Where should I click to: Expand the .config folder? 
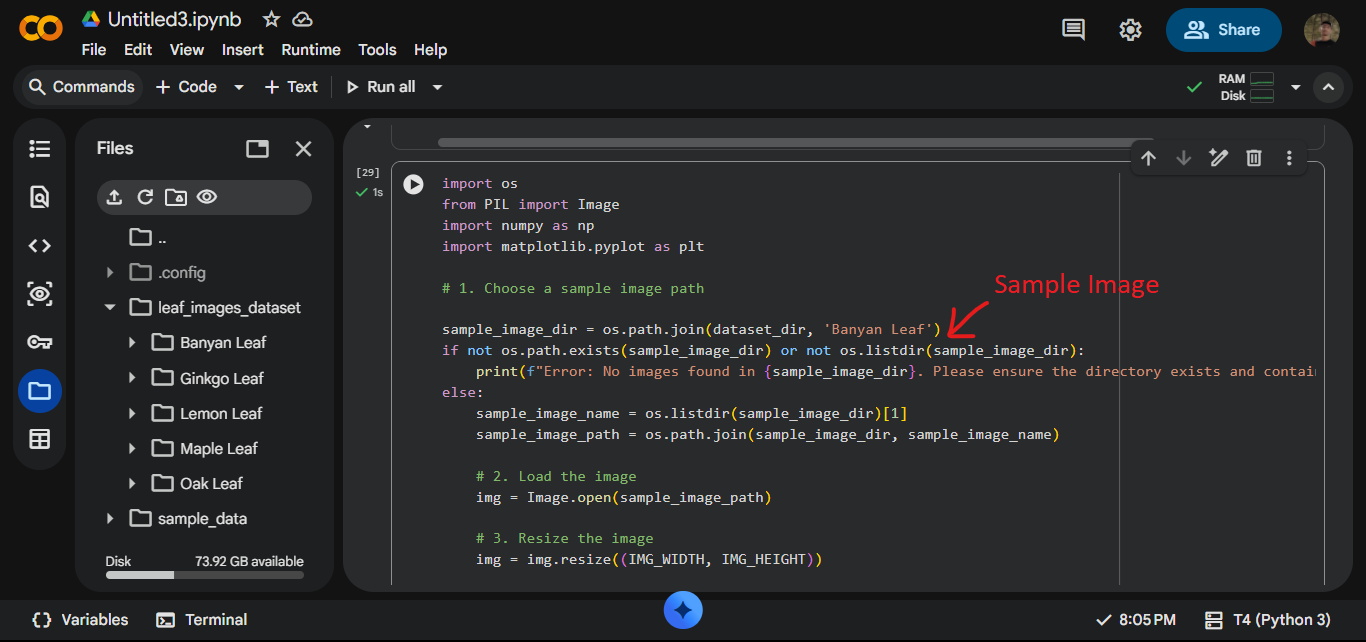pyautogui.click(x=110, y=271)
